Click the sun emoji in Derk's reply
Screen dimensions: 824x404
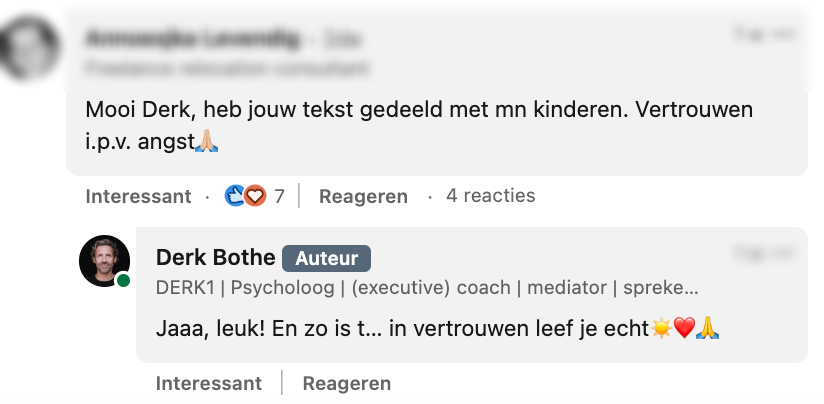point(661,327)
